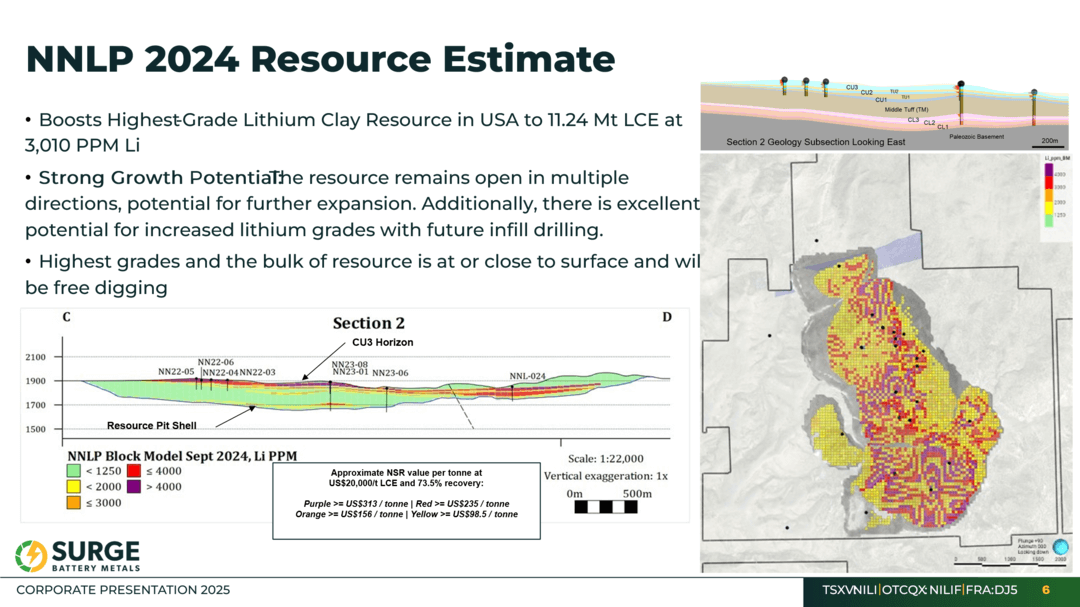Screen dimensions: 1080x607
Task: Click the NN22-05 drill hole label
Action: click(x=176, y=372)
